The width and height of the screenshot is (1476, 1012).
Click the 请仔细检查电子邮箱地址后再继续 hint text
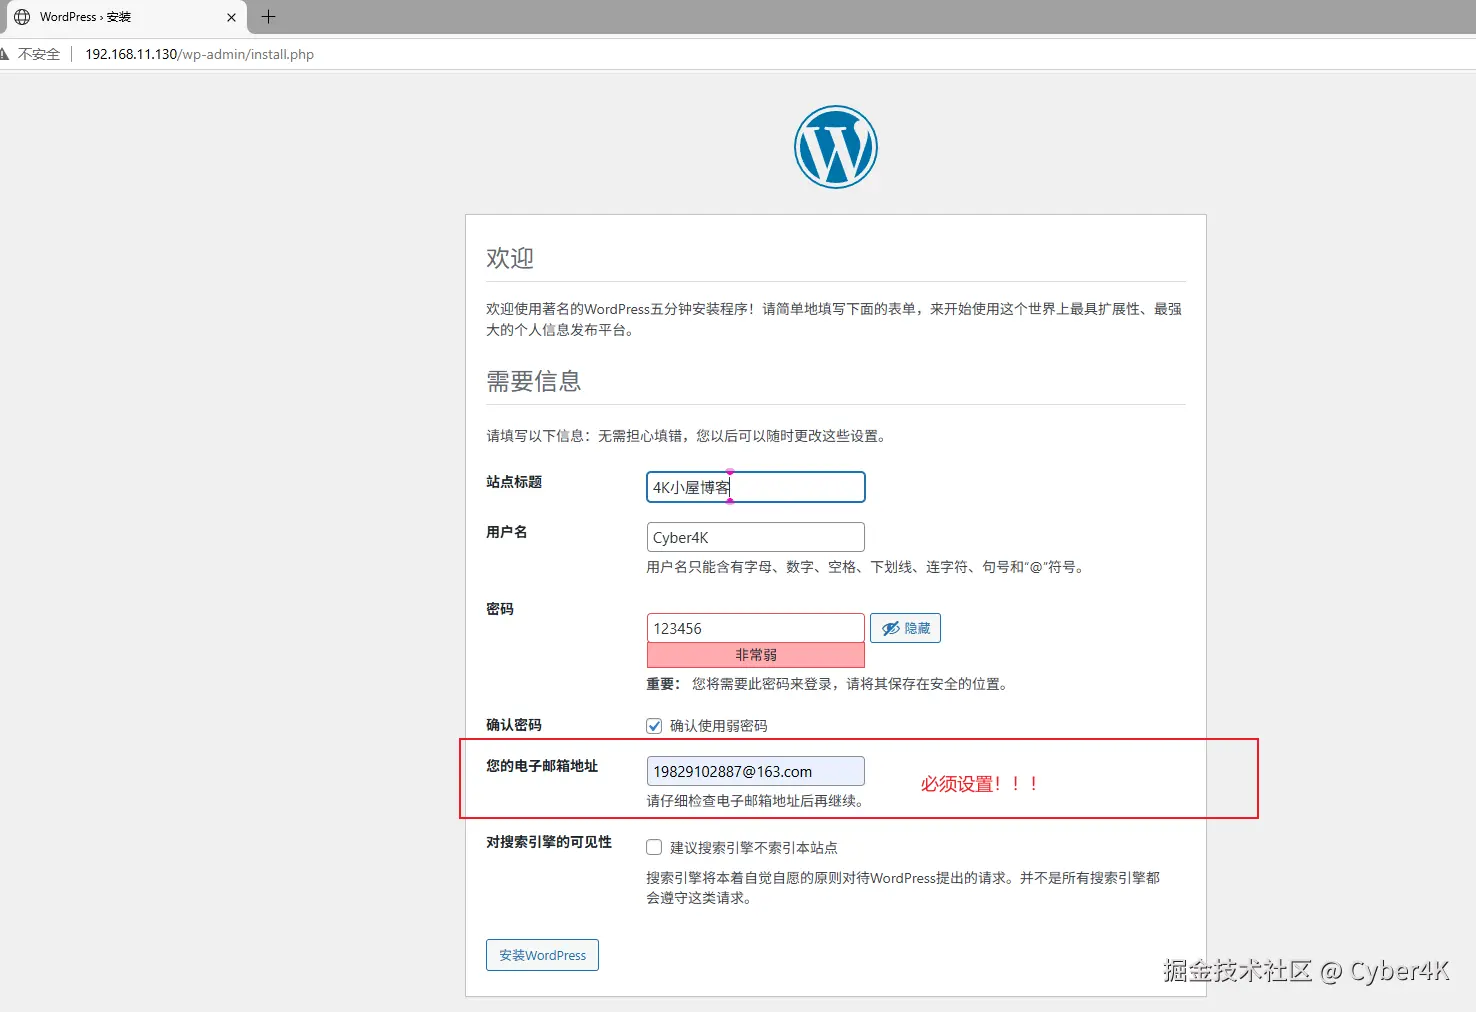point(756,801)
